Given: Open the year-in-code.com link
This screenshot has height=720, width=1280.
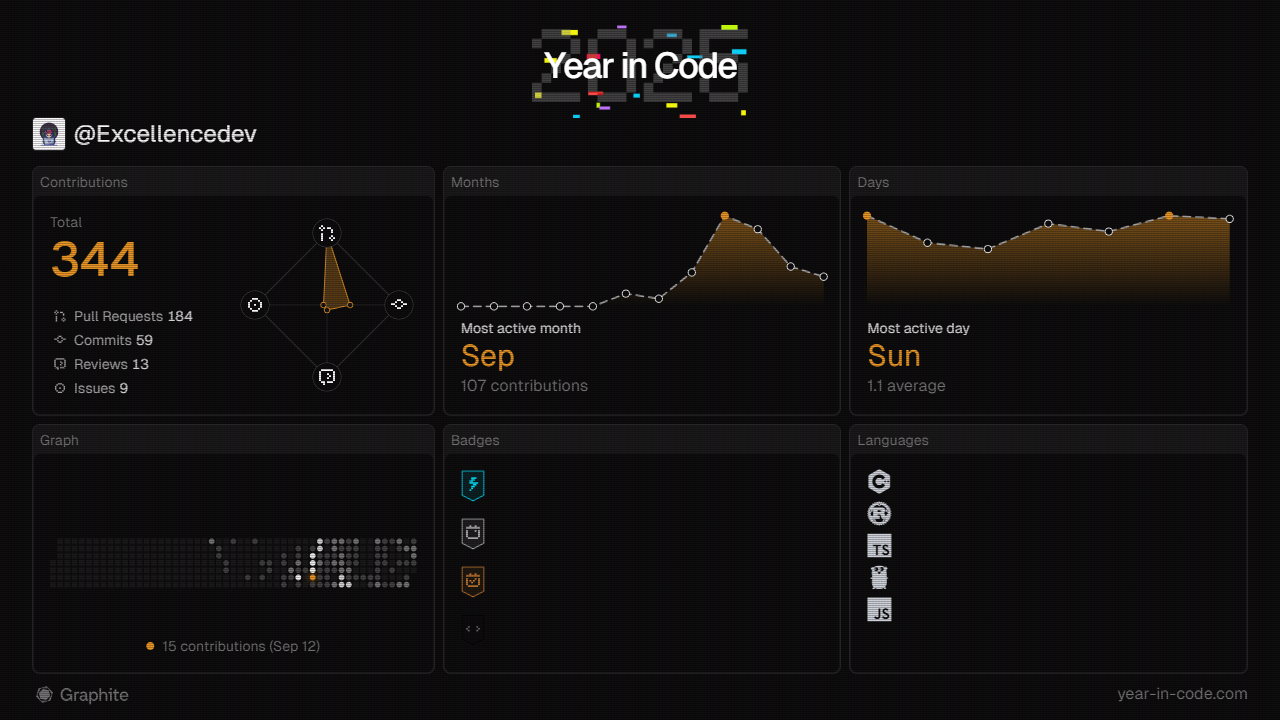Looking at the screenshot, I should 1182,694.
